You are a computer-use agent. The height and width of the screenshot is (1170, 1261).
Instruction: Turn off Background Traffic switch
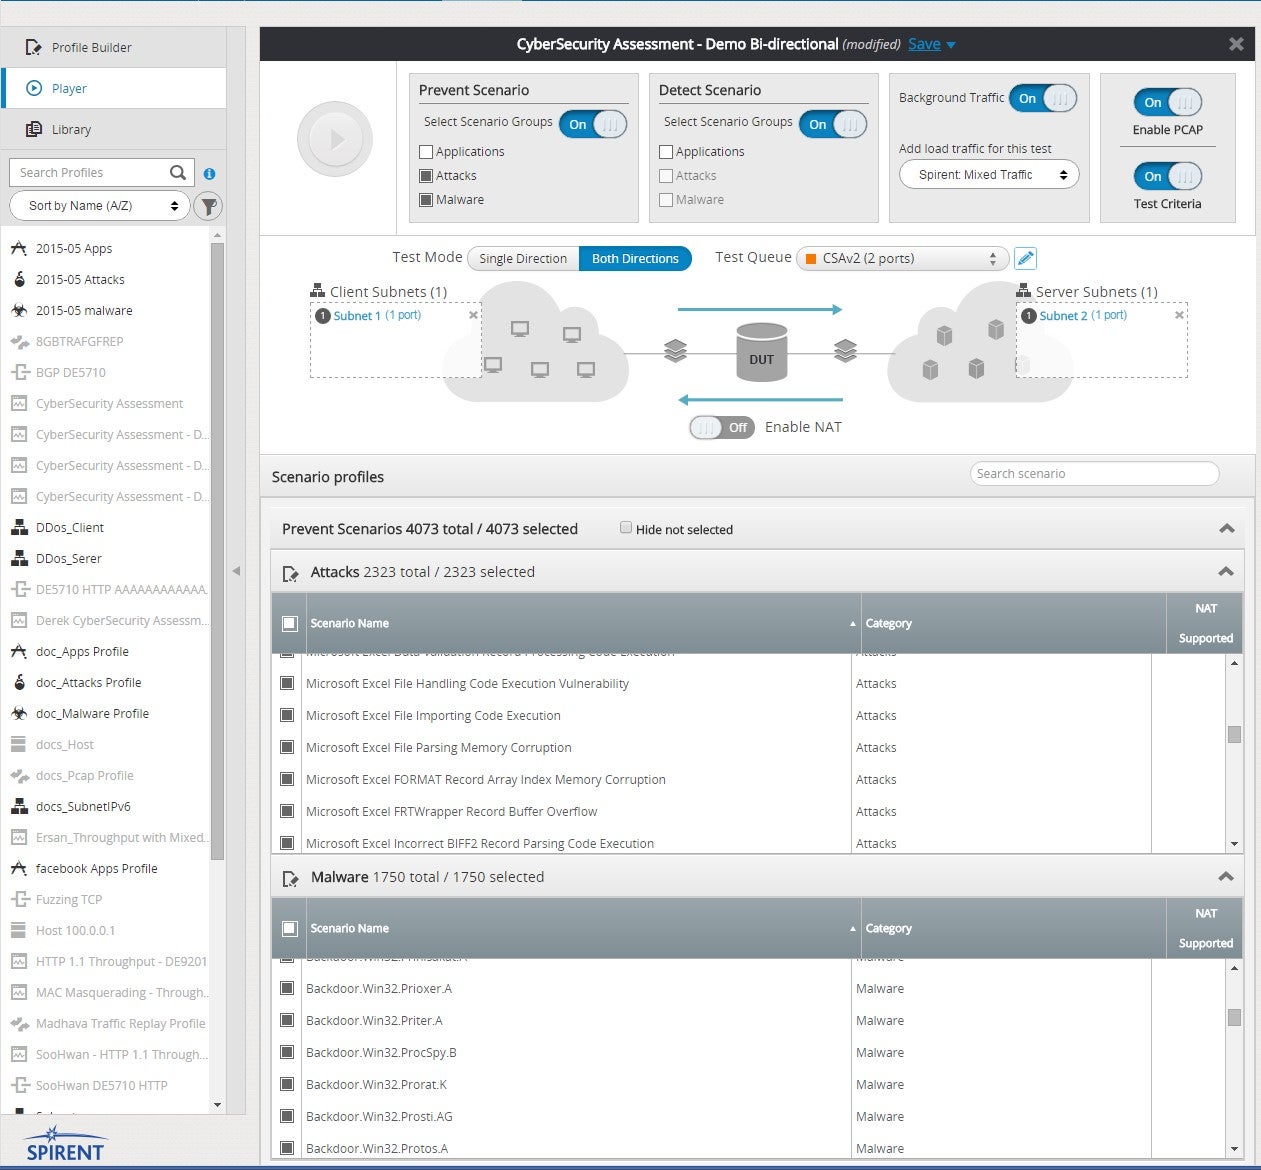click(1043, 98)
